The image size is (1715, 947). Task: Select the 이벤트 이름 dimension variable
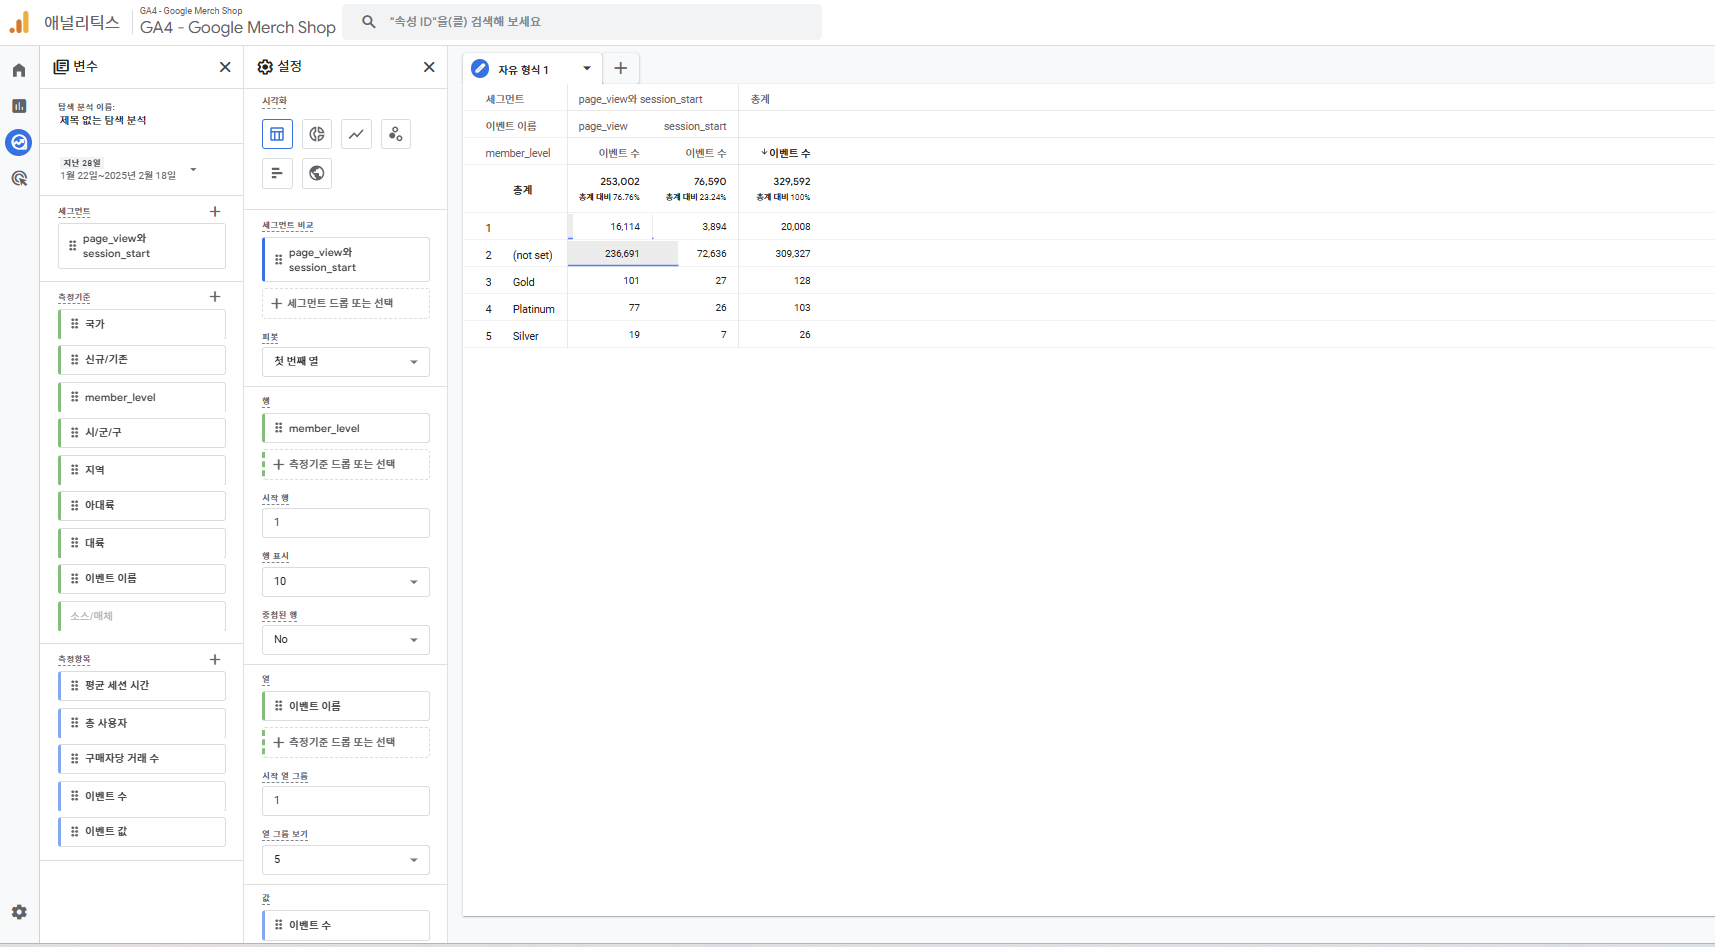(142, 579)
